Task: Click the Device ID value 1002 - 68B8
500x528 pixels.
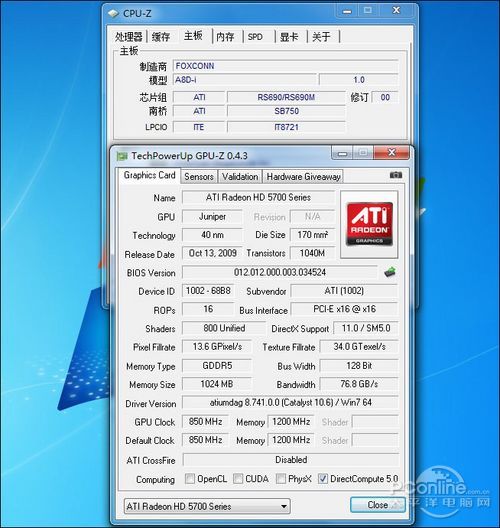Action: click(208, 291)
